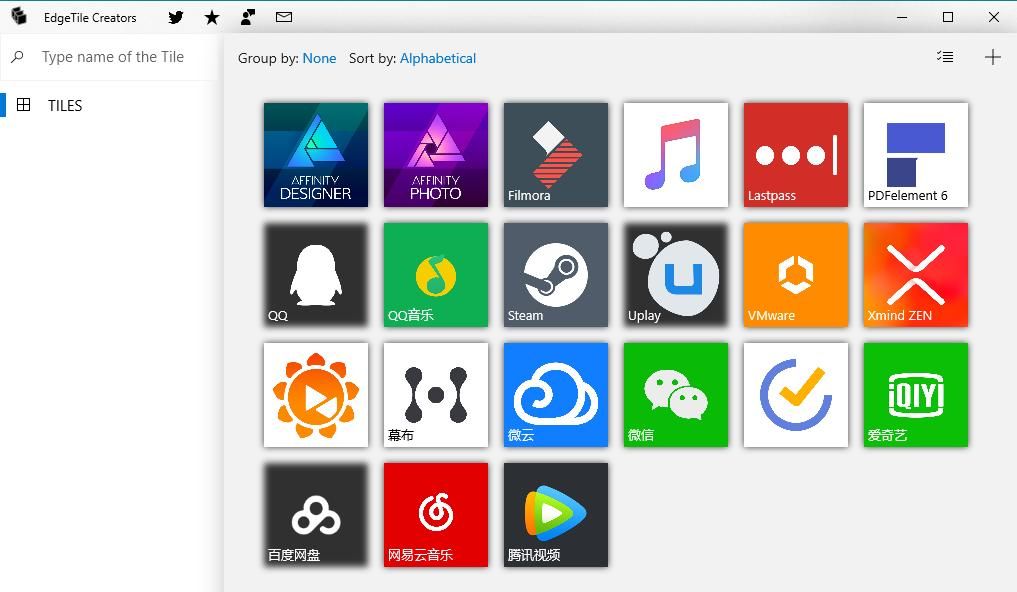Image resolution: width=1017 pixels, height=592 pixels.
Task: Open the Uplay tile
Action: coord(676,275)
